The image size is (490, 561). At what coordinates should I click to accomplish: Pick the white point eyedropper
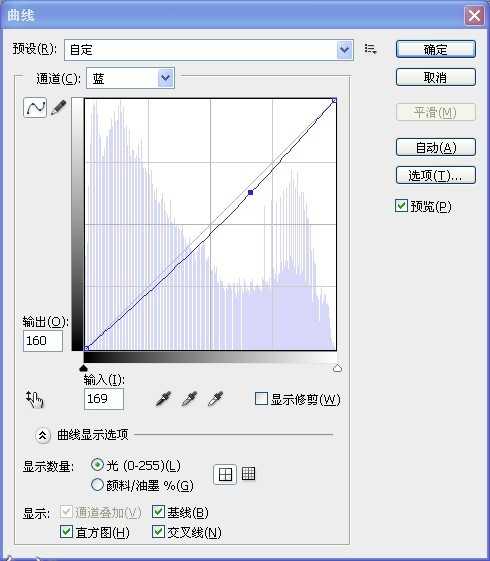point(216,399)
